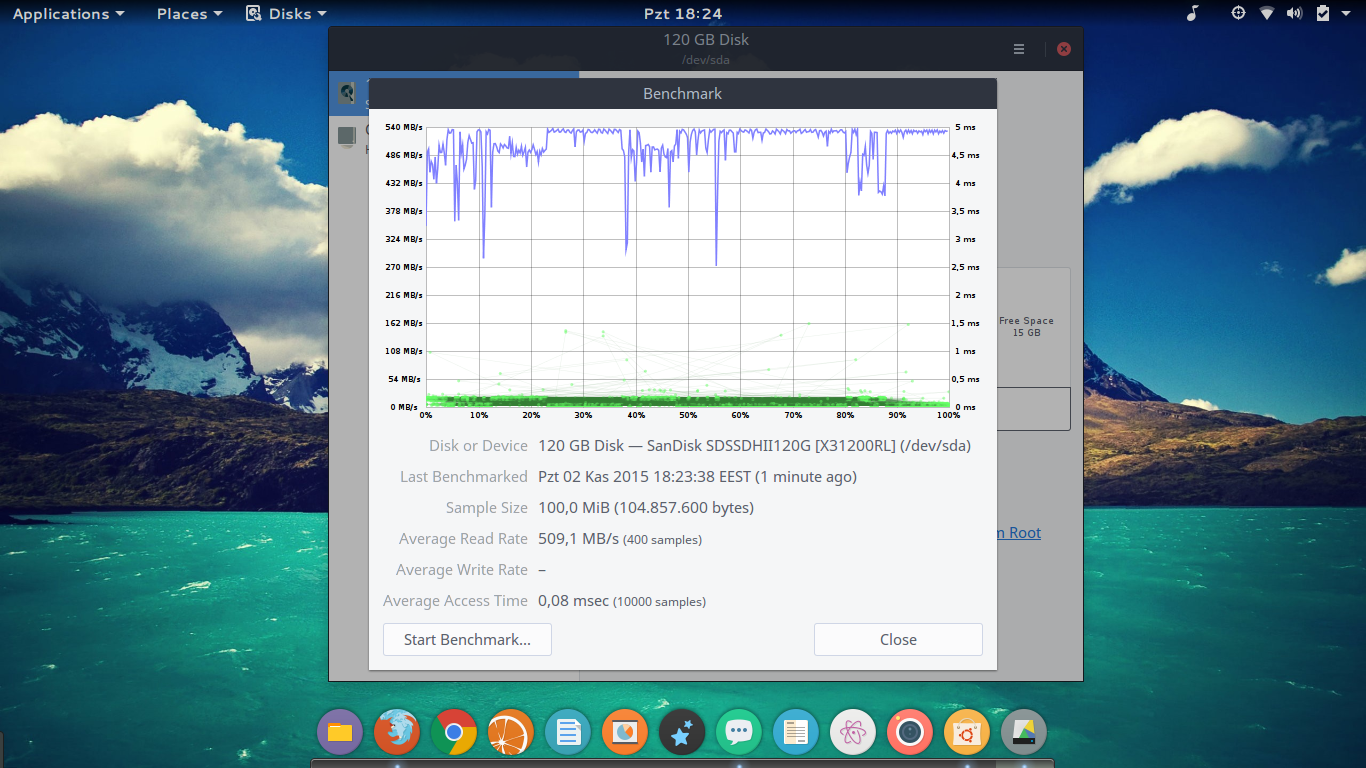Click the benchmark graph area
1366x768 pixels.
686,267
